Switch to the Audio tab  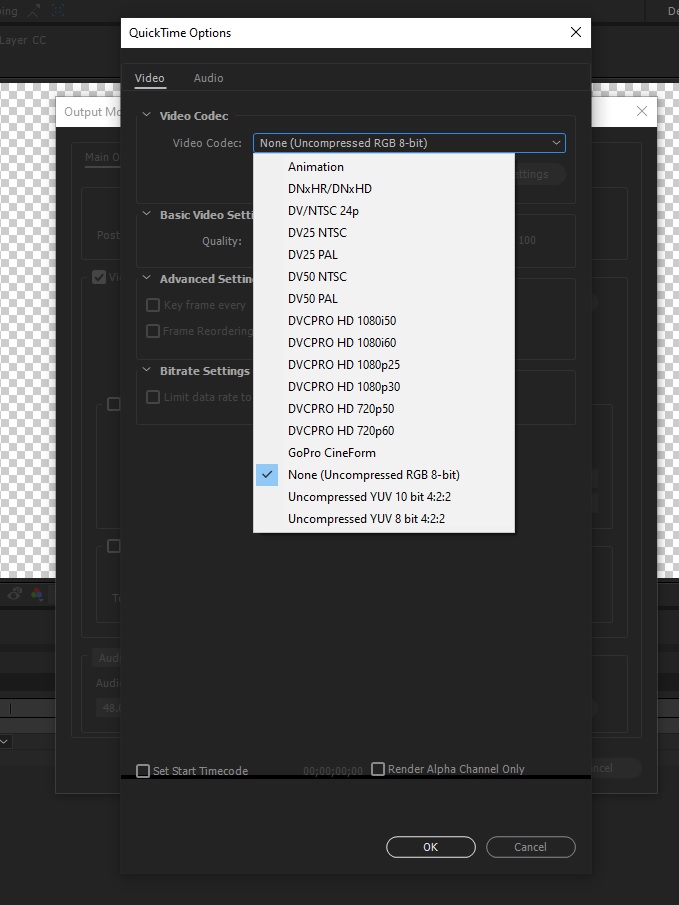click(x=208, y=78)
